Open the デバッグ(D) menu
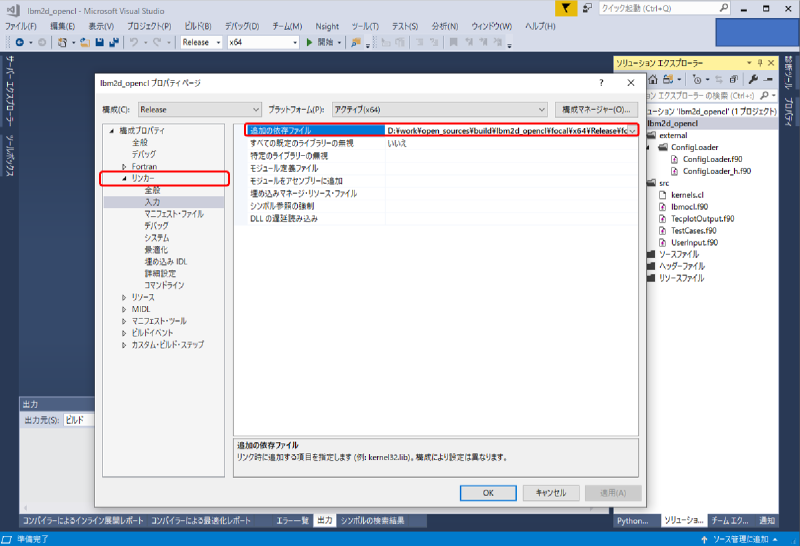Screen dimensions: 800x546 [x=239, y=25]
